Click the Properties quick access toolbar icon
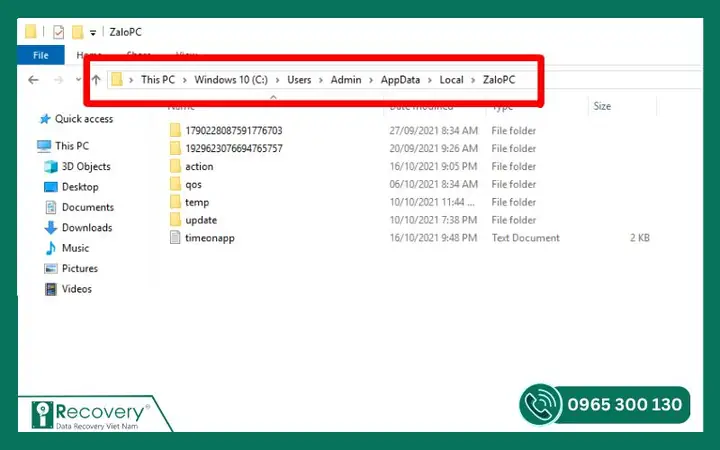 pyautogui.click(x=58, y=32)
